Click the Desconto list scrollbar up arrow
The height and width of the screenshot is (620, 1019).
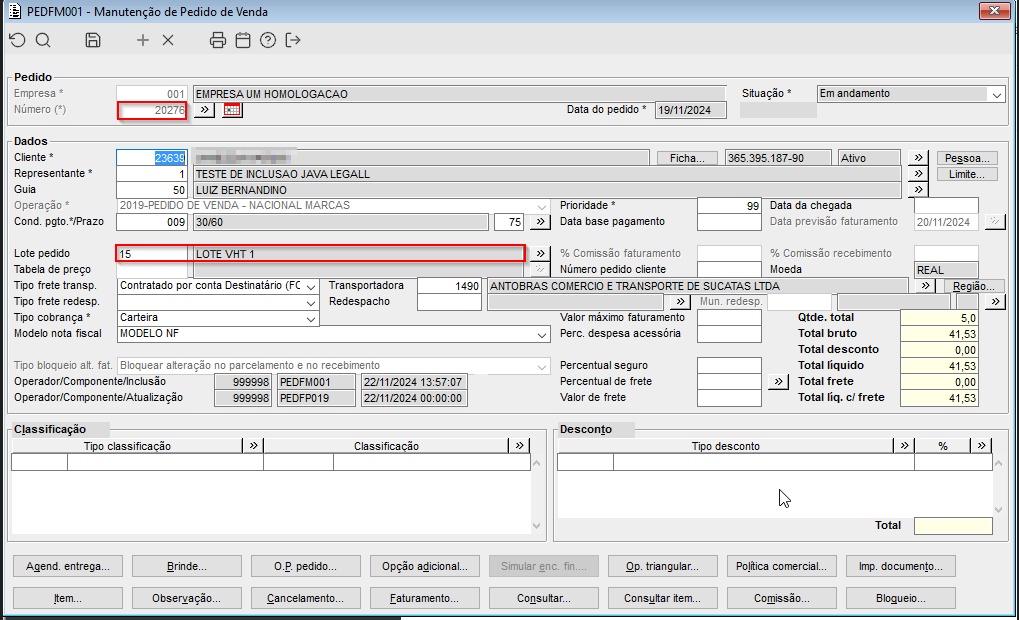coord(998,463)
